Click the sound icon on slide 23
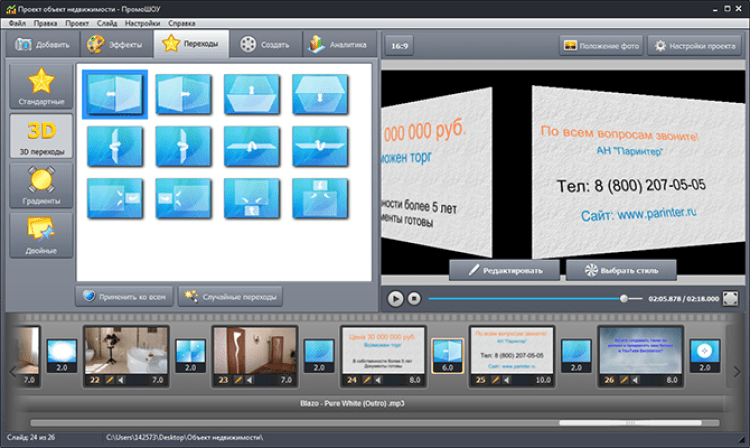This screenshot has width=750, height=448. point(250,380)
